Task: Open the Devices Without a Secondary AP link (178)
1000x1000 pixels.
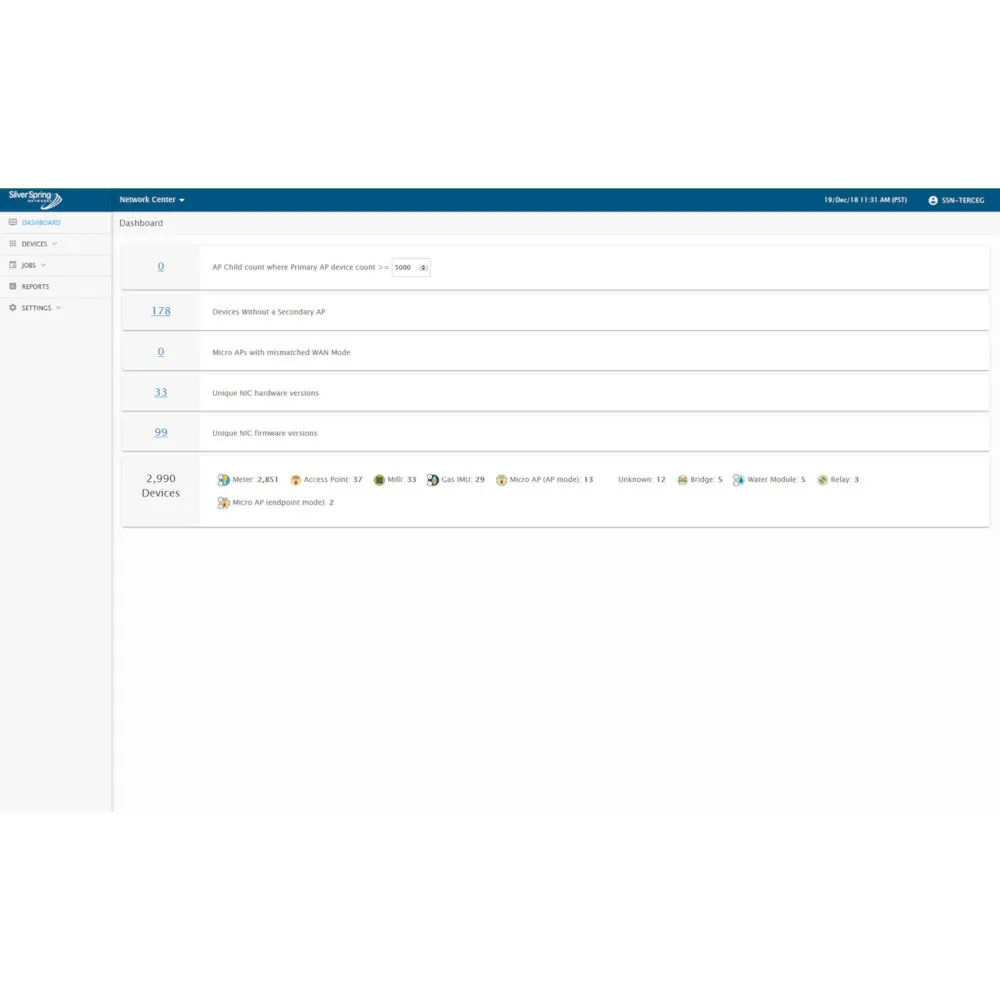Action: click(160, 311)
